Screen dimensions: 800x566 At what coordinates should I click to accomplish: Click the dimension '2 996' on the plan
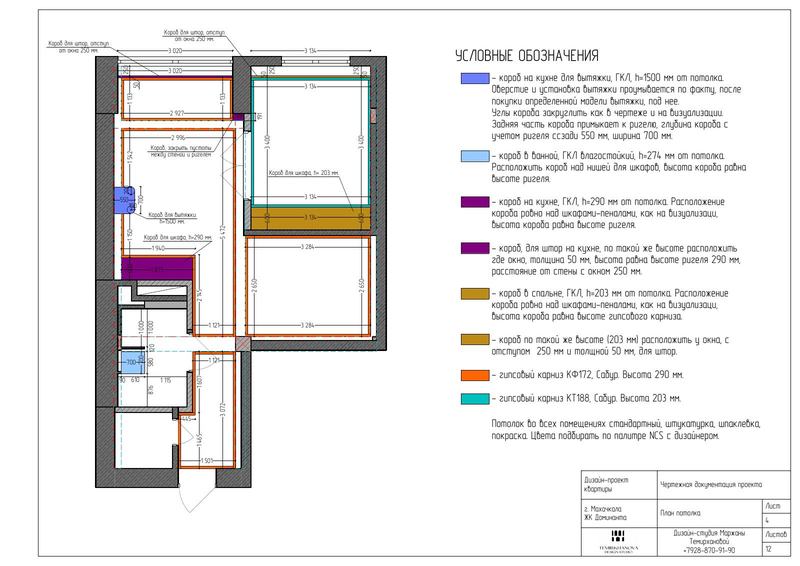click(x=178, y=138)
